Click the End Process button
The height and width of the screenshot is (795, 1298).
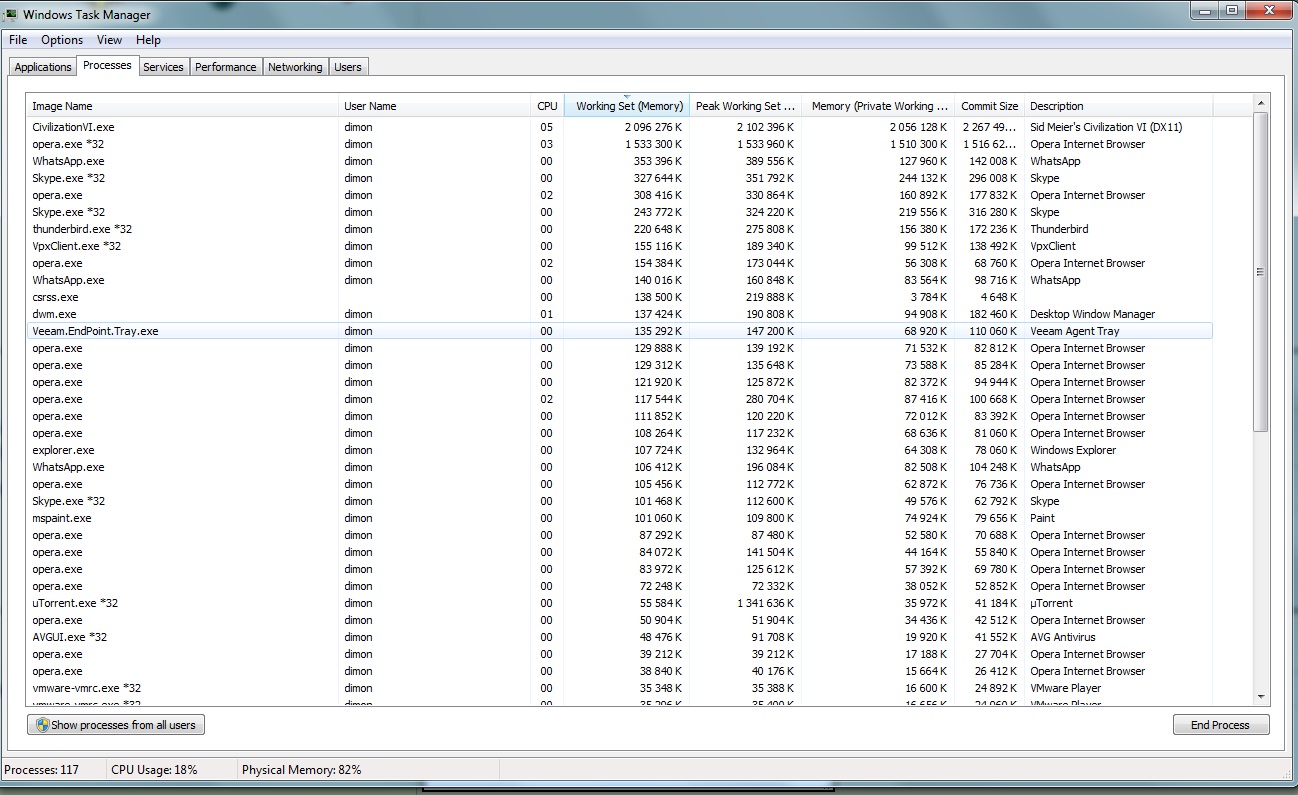1220,725
